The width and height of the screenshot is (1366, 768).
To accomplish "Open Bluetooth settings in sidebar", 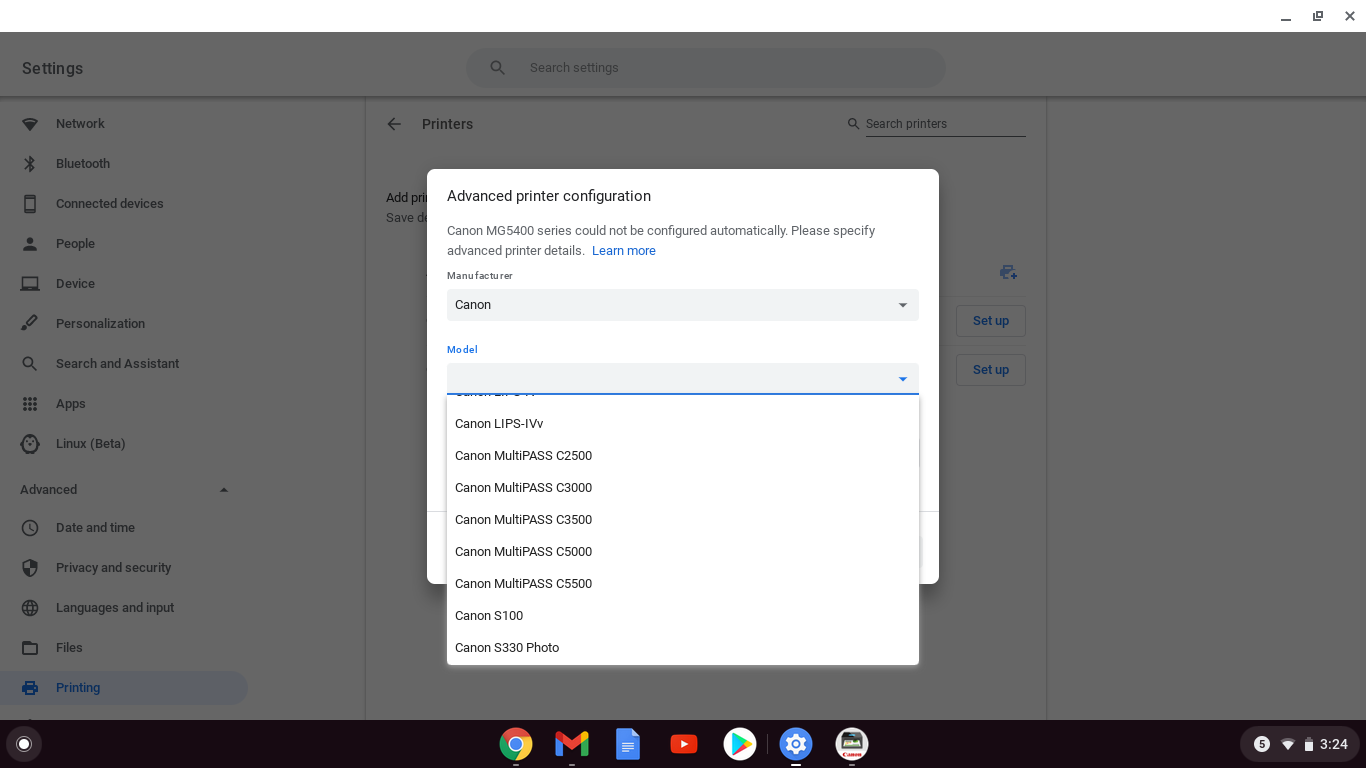I will 83,164.
